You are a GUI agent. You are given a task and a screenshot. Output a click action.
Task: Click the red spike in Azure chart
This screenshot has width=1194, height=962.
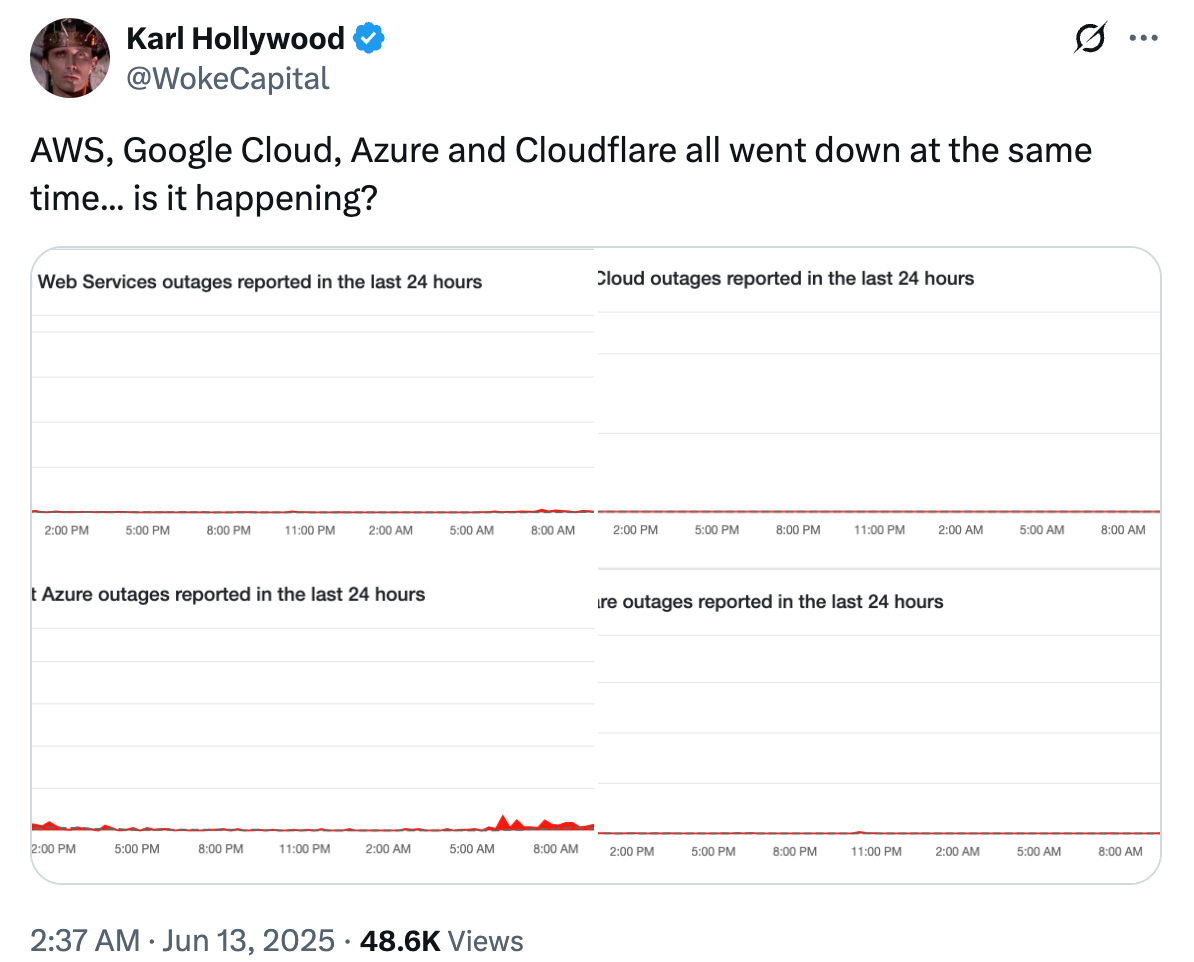coord(503,823)
